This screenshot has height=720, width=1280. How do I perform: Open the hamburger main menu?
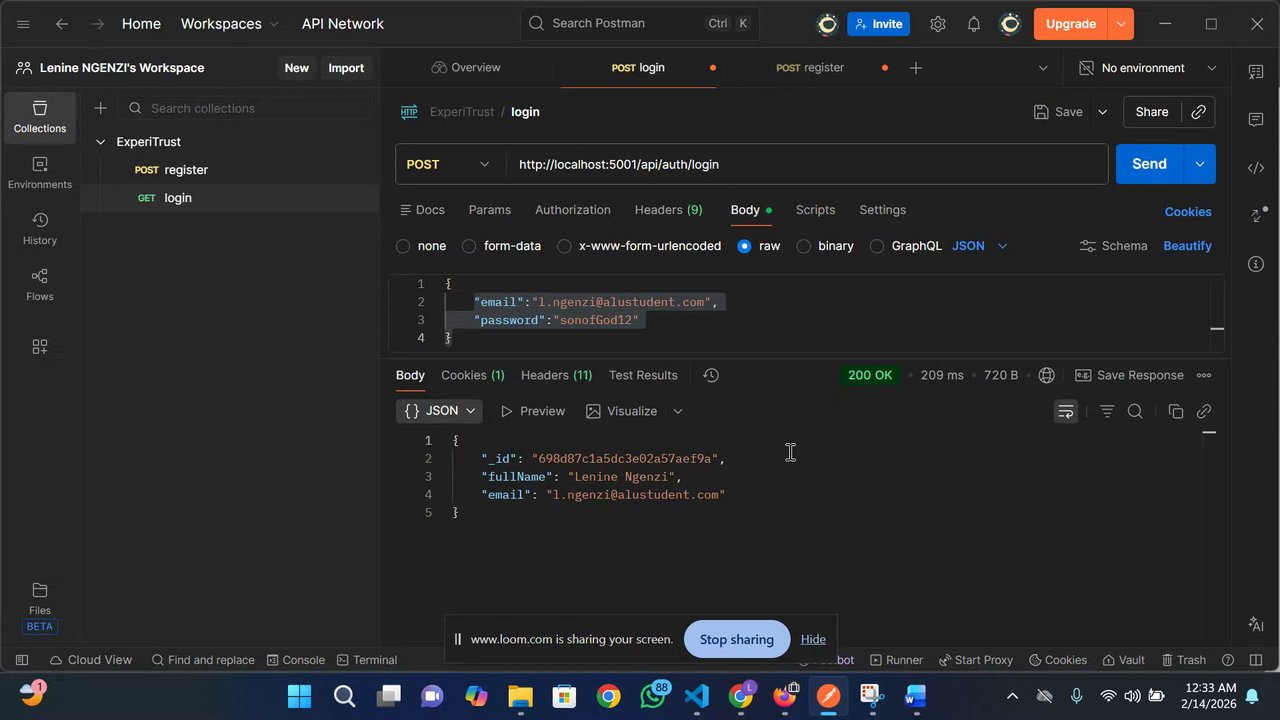24,24
